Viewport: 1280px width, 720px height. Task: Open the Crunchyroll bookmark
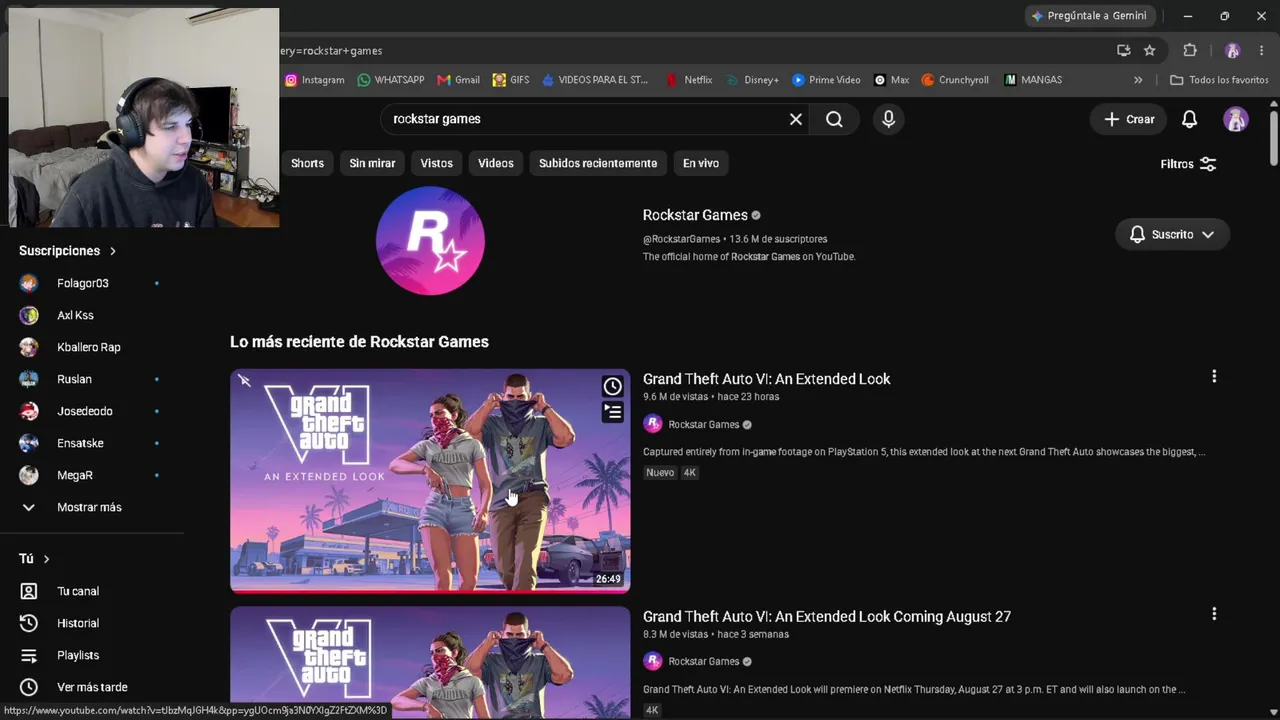(955, 80)
